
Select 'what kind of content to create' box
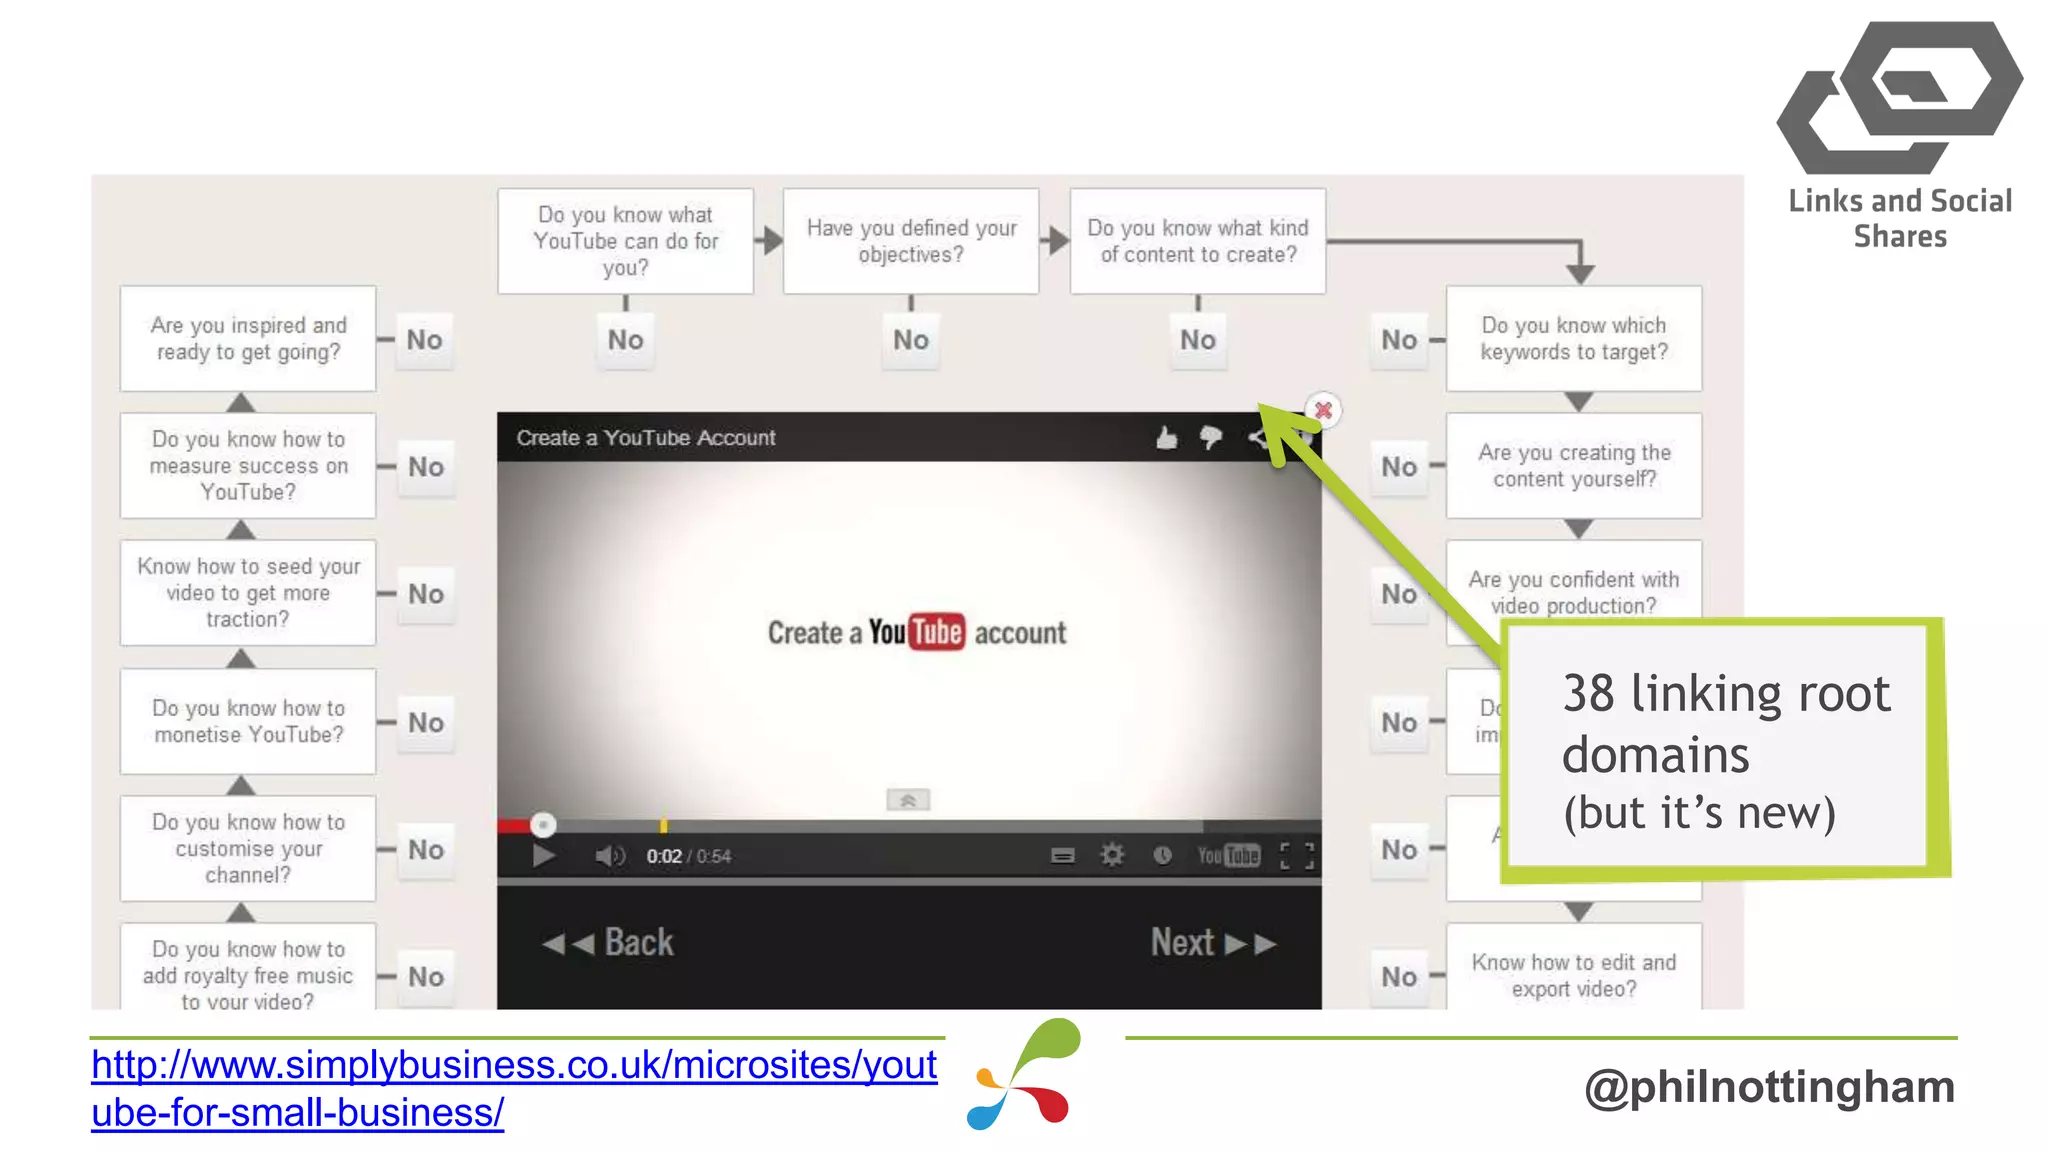(1198, 241)
